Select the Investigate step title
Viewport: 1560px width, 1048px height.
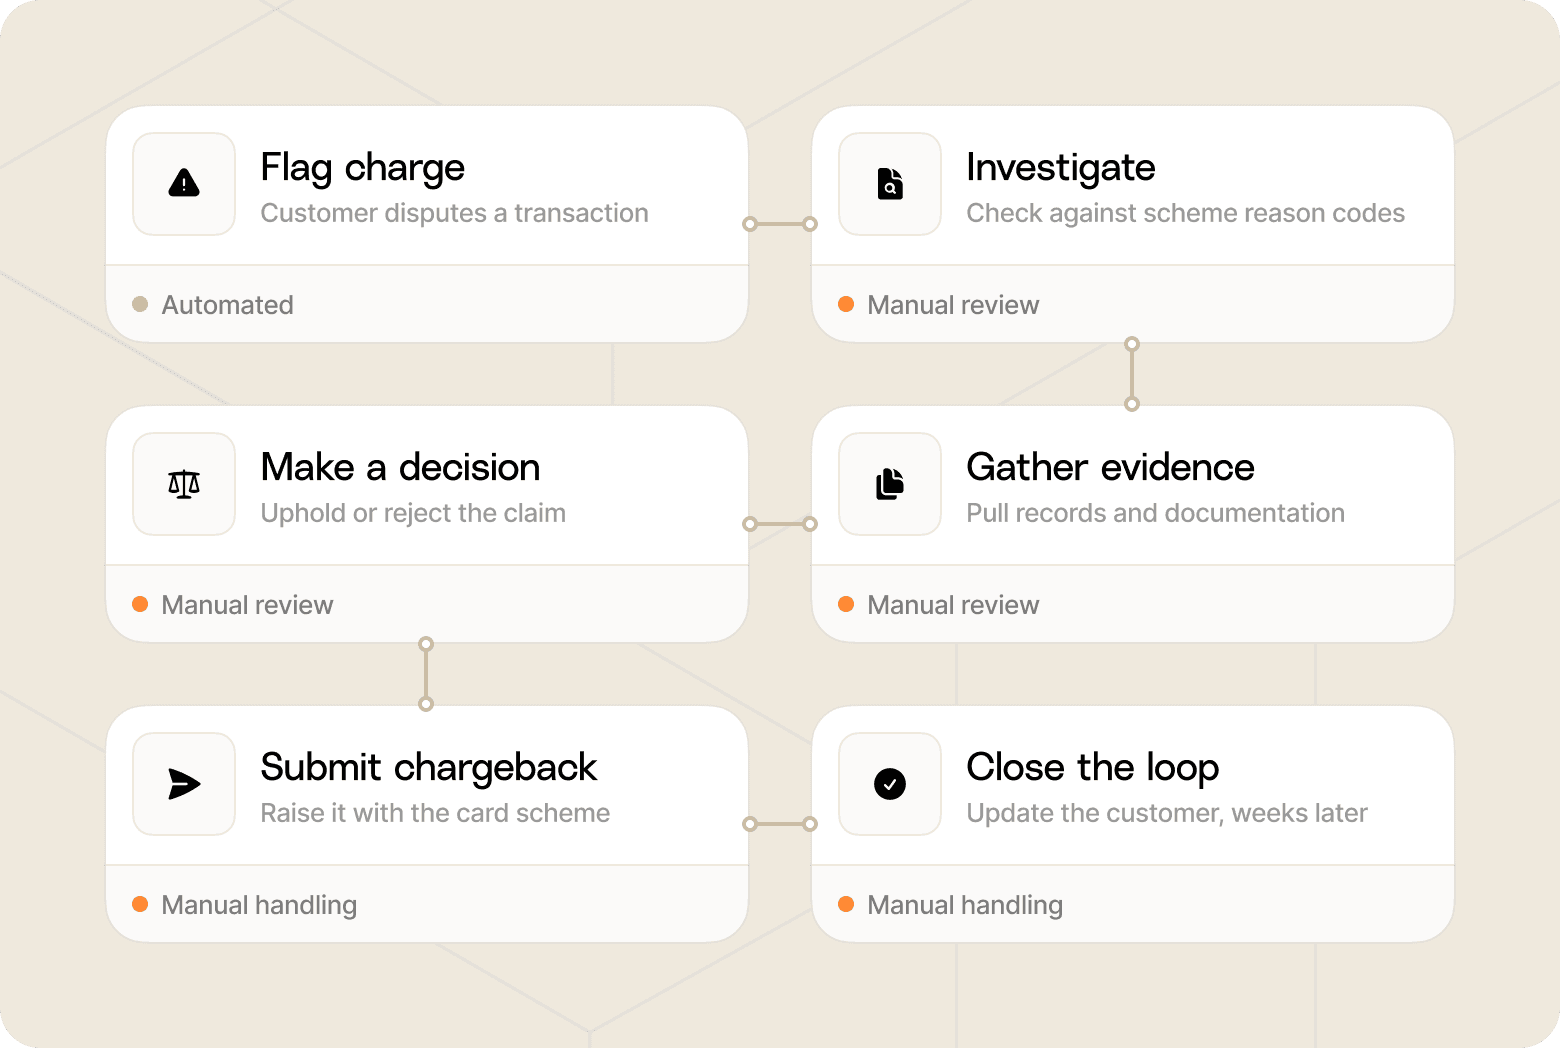coord(1061,168)
